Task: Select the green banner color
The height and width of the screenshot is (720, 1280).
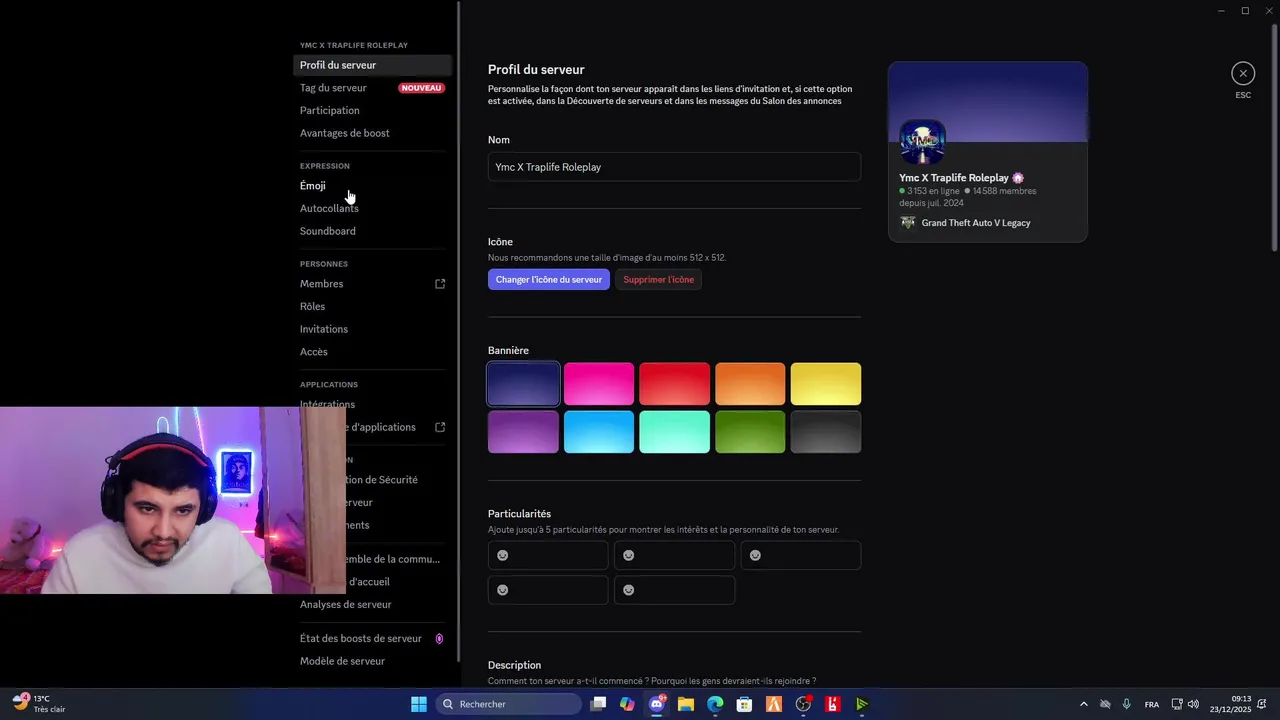Action: click(750, 432)
